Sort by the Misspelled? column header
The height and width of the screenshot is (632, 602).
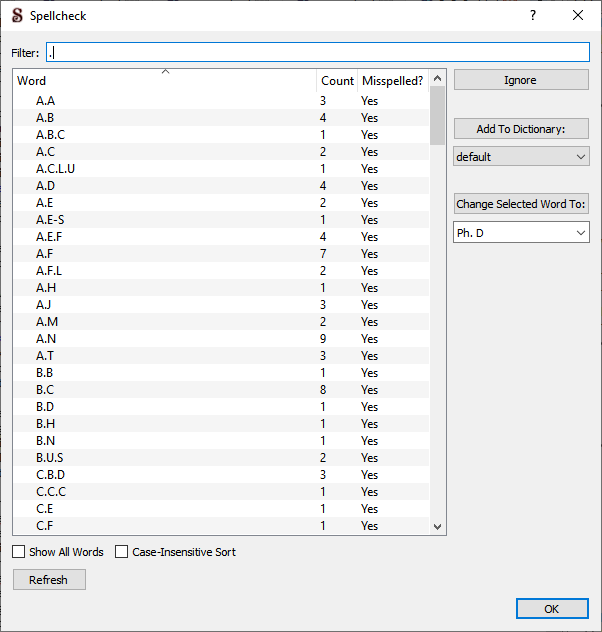(392, 81)
